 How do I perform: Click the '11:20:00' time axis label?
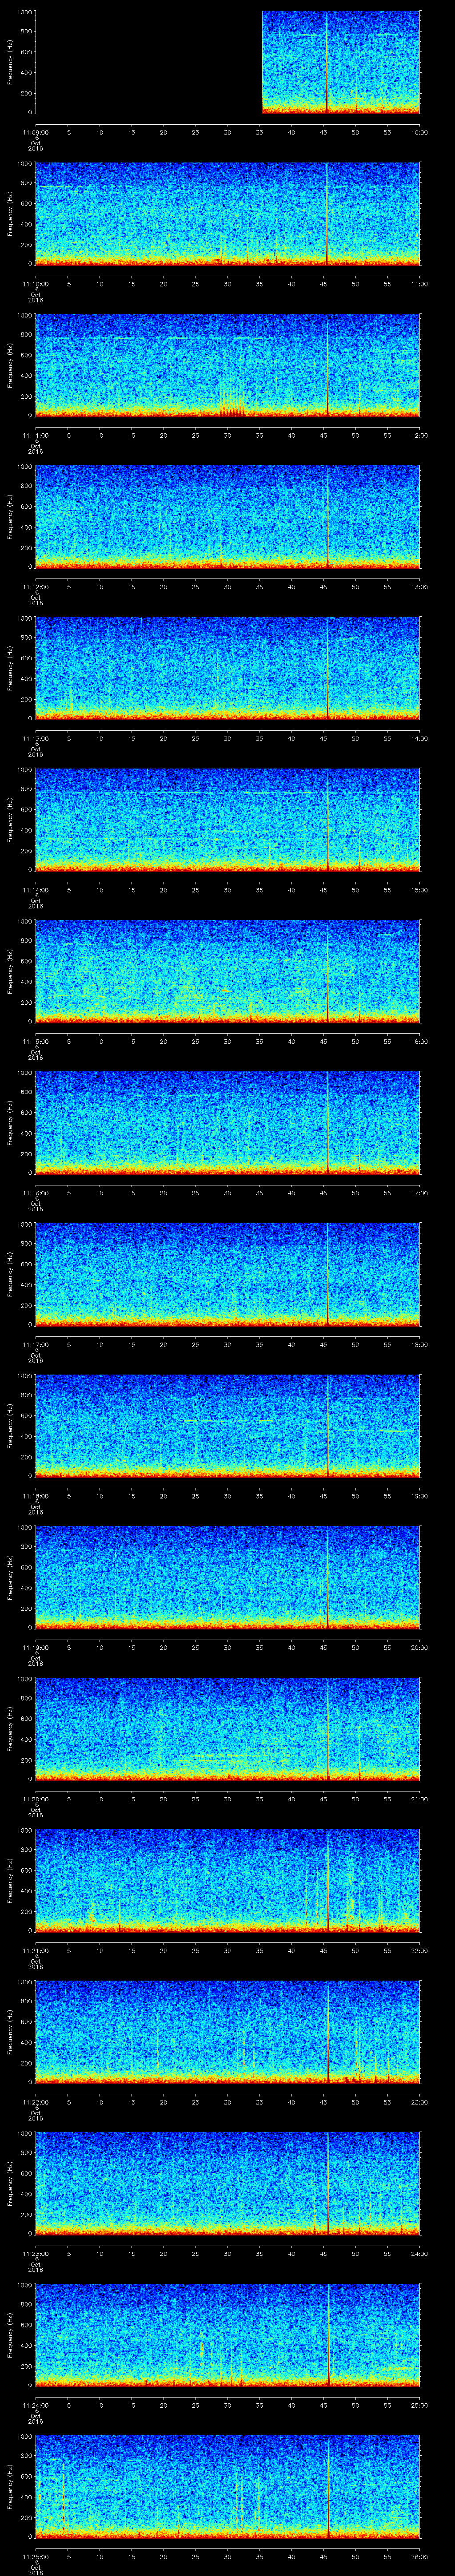(x=36, y=1799)
